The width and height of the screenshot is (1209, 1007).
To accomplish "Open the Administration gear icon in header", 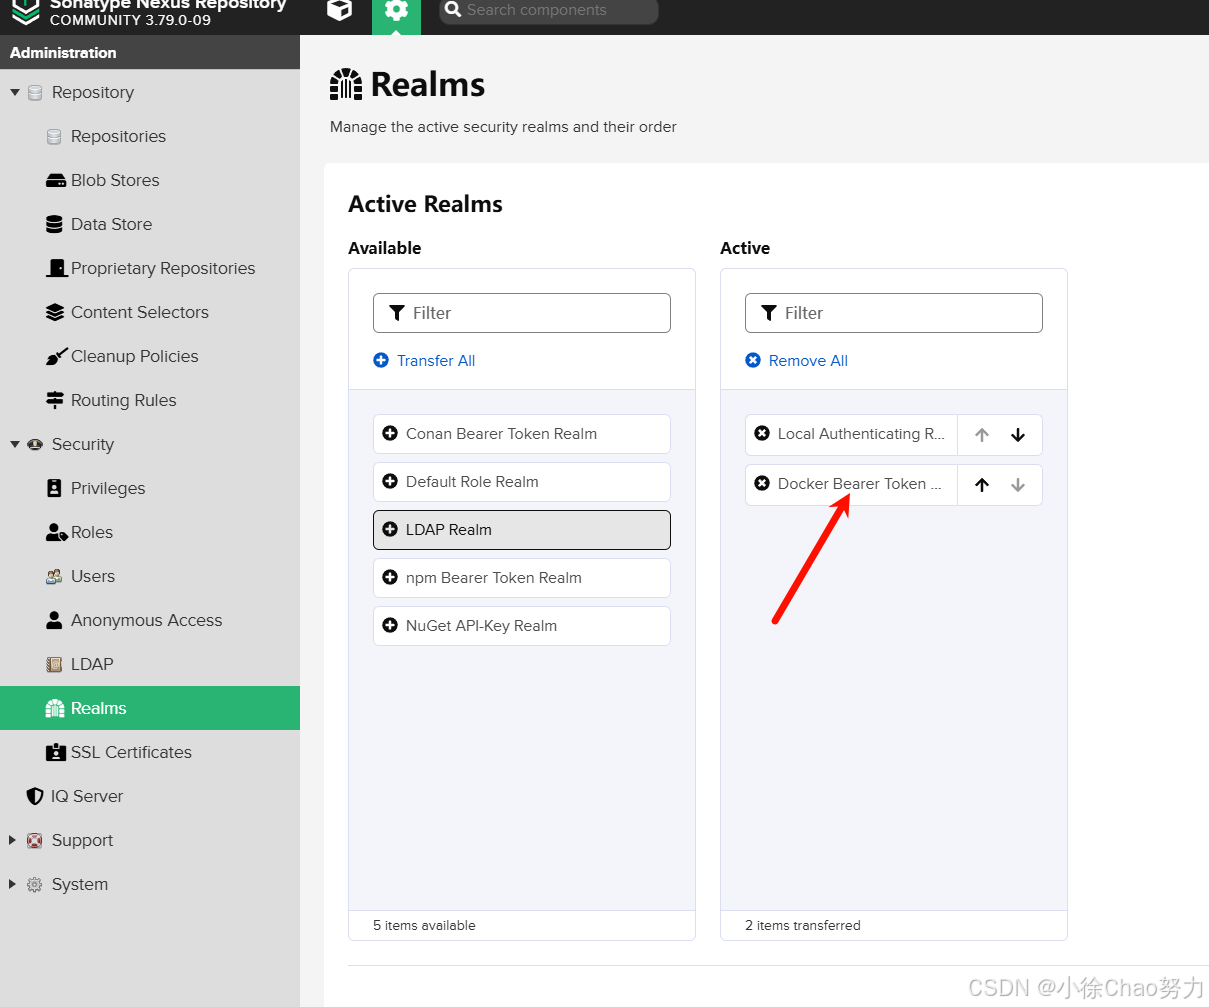I will tap(396, 11).
